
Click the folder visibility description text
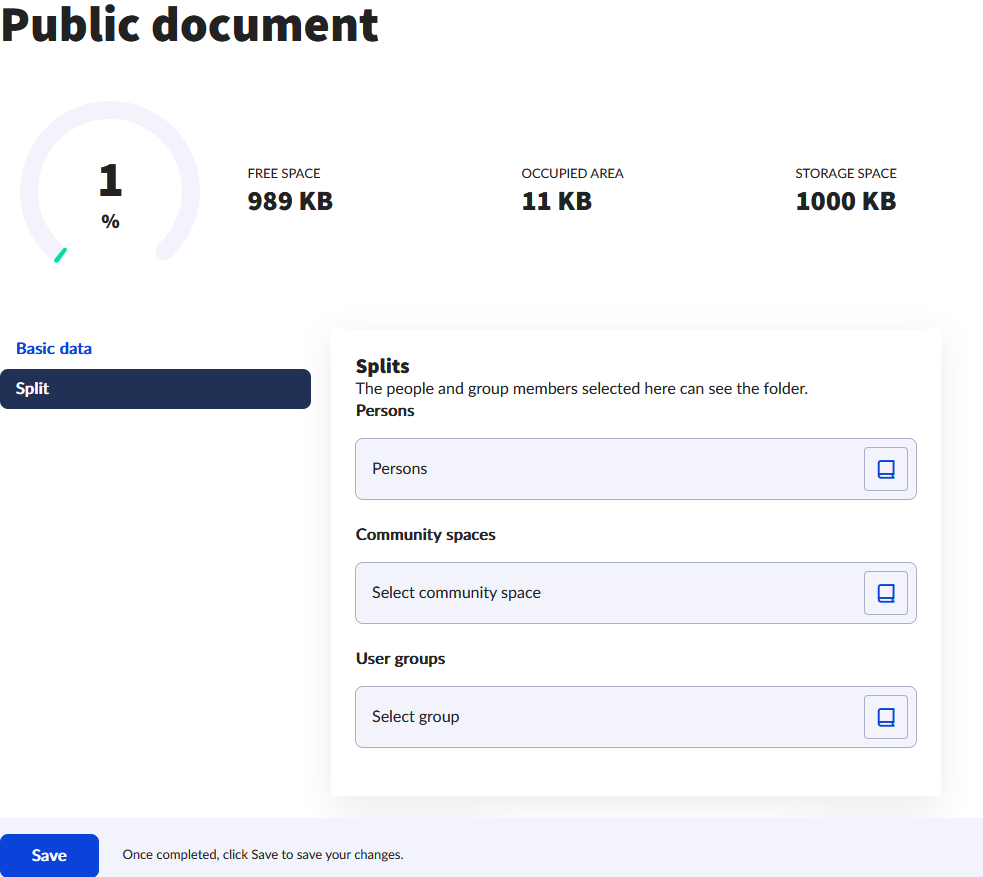point(582,389)
